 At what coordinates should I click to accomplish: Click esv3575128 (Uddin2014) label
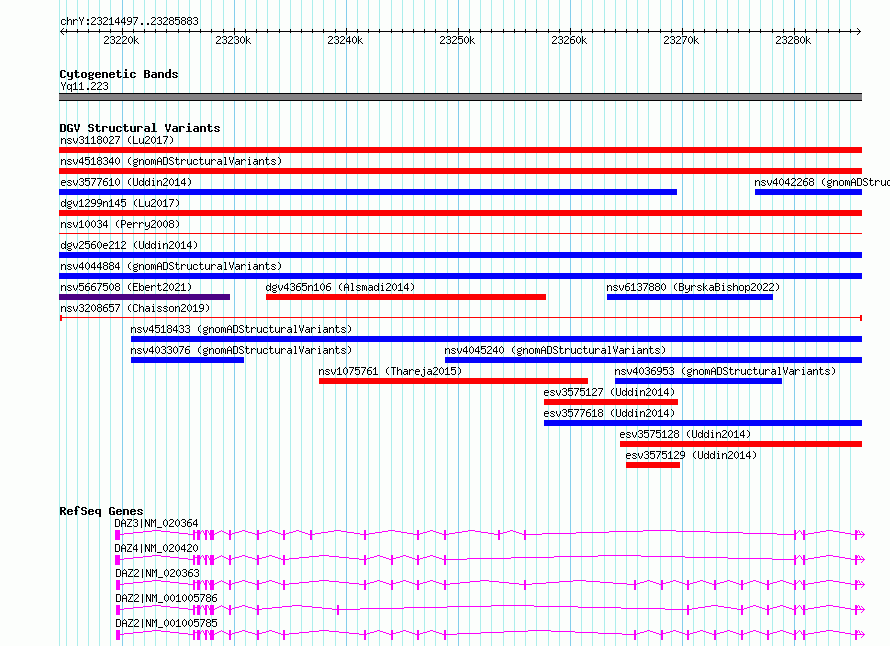click(685, 434)
